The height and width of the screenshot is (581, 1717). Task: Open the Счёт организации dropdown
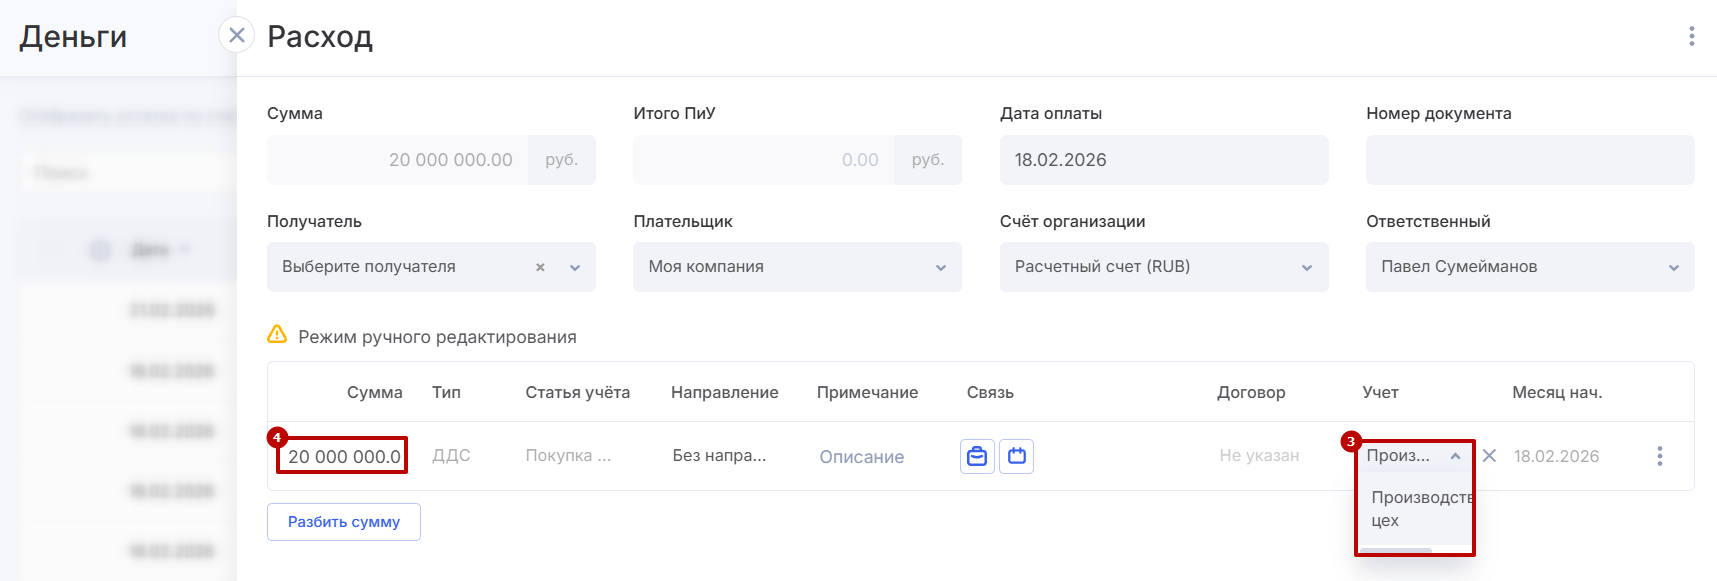(x=1163, y=267)
